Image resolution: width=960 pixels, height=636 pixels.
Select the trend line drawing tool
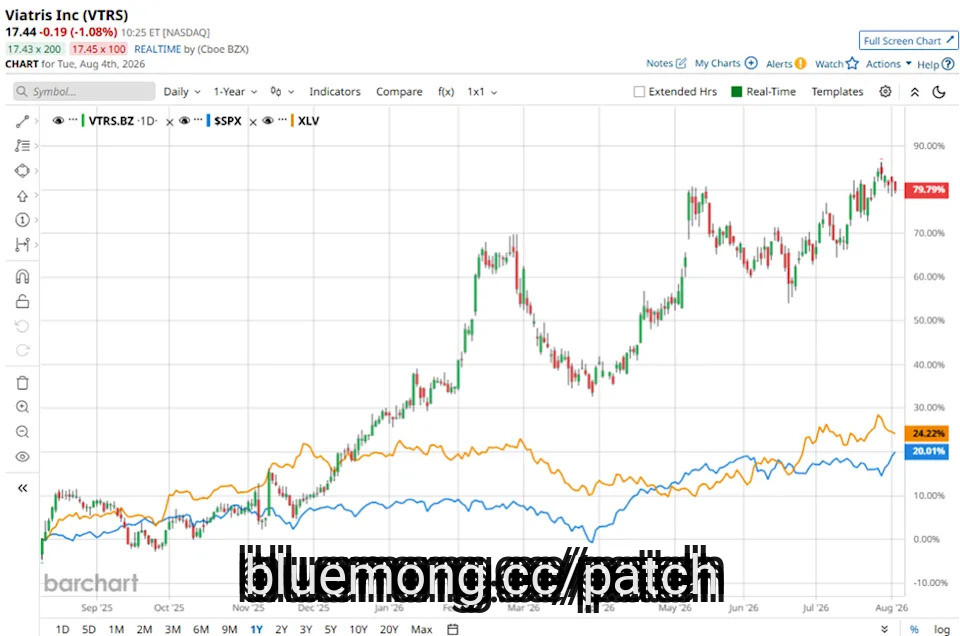coord(22,121)
